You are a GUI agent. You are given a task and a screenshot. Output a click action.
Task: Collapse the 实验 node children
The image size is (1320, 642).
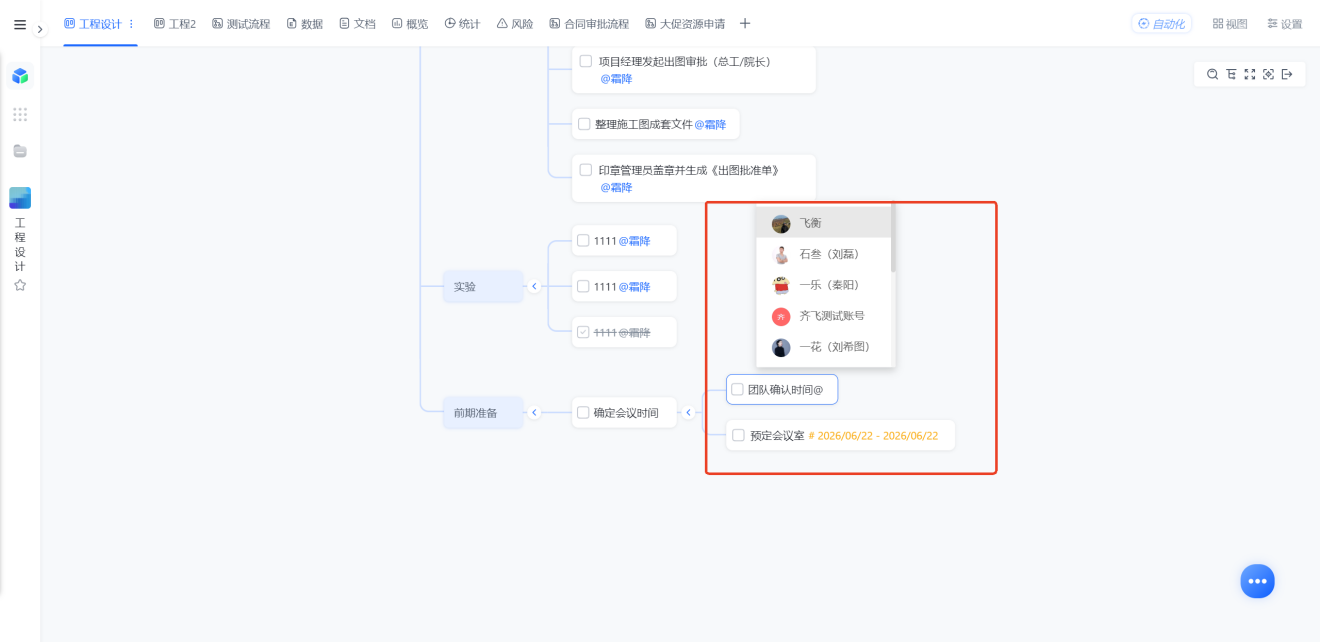point(534,286)
